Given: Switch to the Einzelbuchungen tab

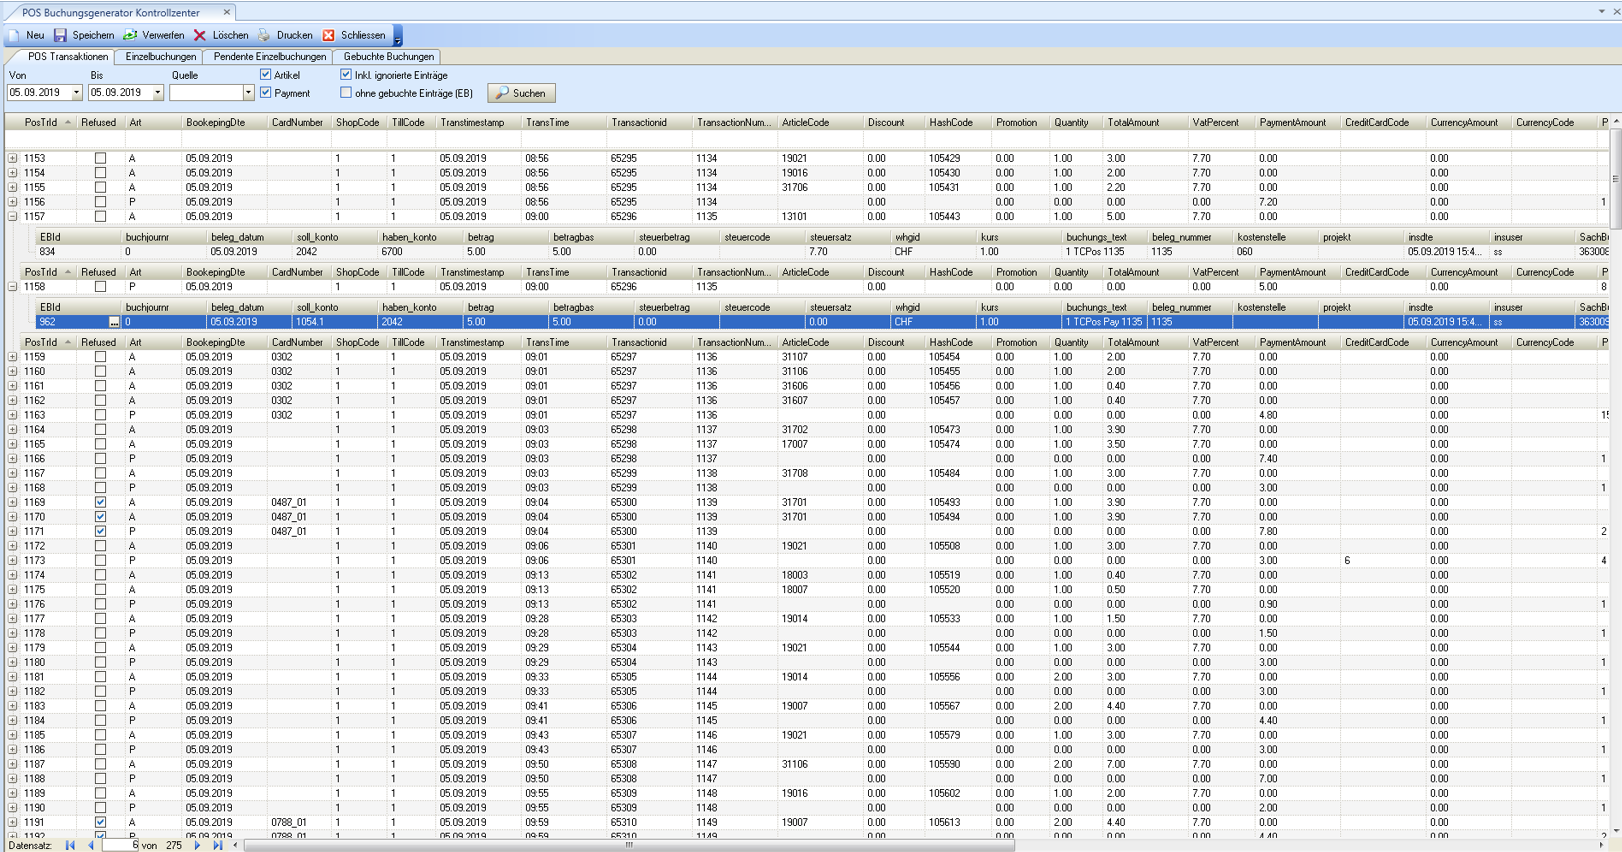Looking at the screenshot, I should 160,57.
